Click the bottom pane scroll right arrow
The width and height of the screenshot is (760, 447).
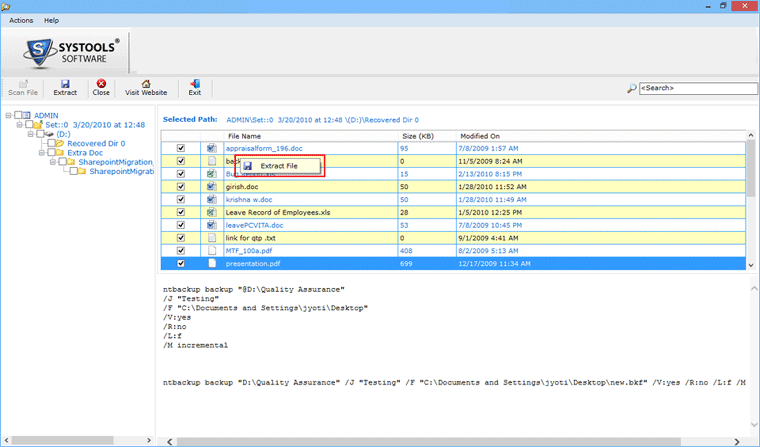tap(737, 442)
